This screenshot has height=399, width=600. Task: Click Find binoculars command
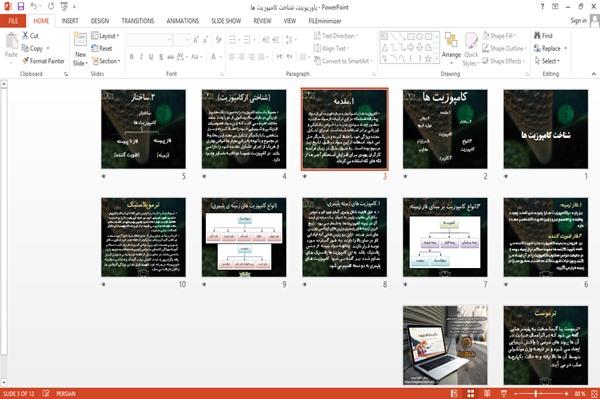point(543,36)
